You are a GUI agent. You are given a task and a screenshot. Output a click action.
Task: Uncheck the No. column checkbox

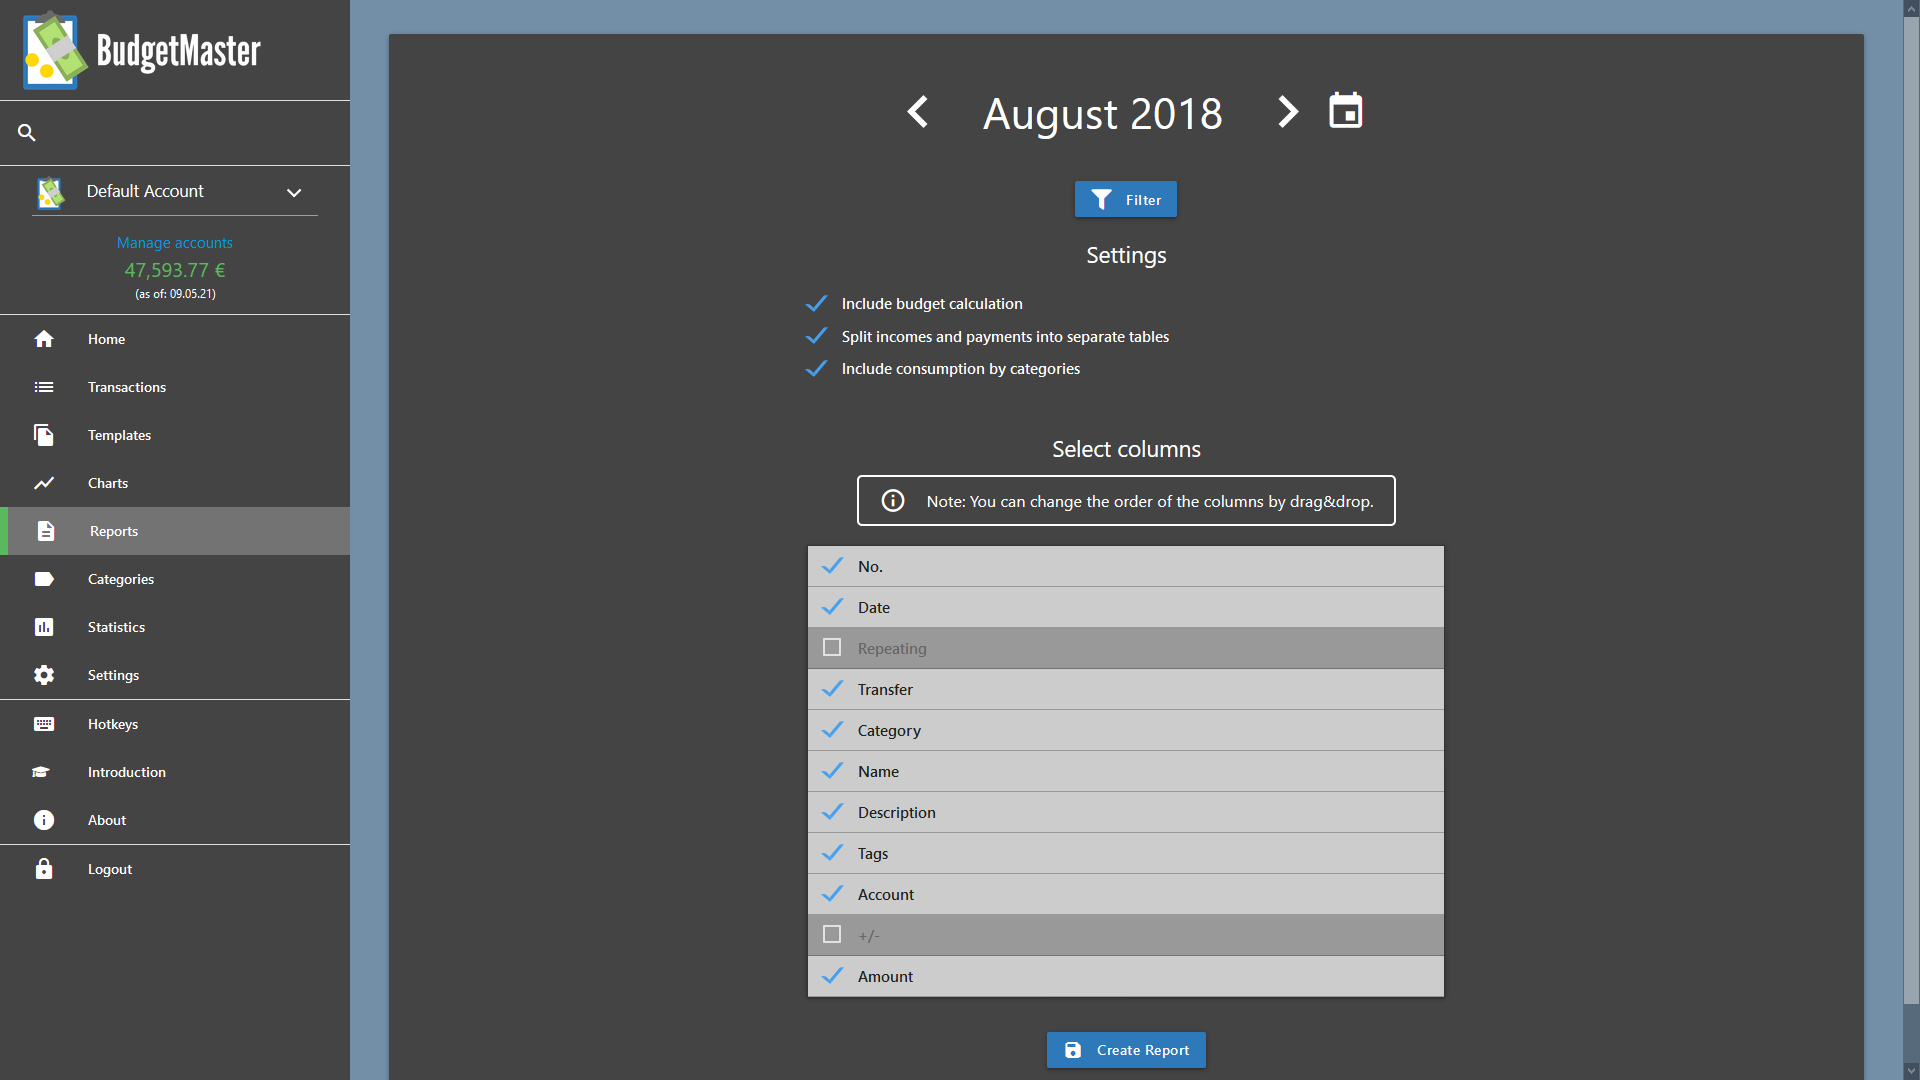pos(832,566)
